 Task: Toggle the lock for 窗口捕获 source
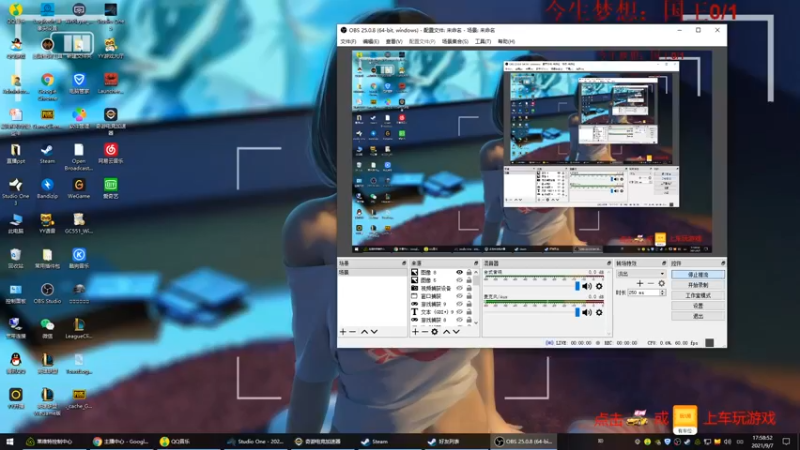pyautogui.click(x=469, y=296)
